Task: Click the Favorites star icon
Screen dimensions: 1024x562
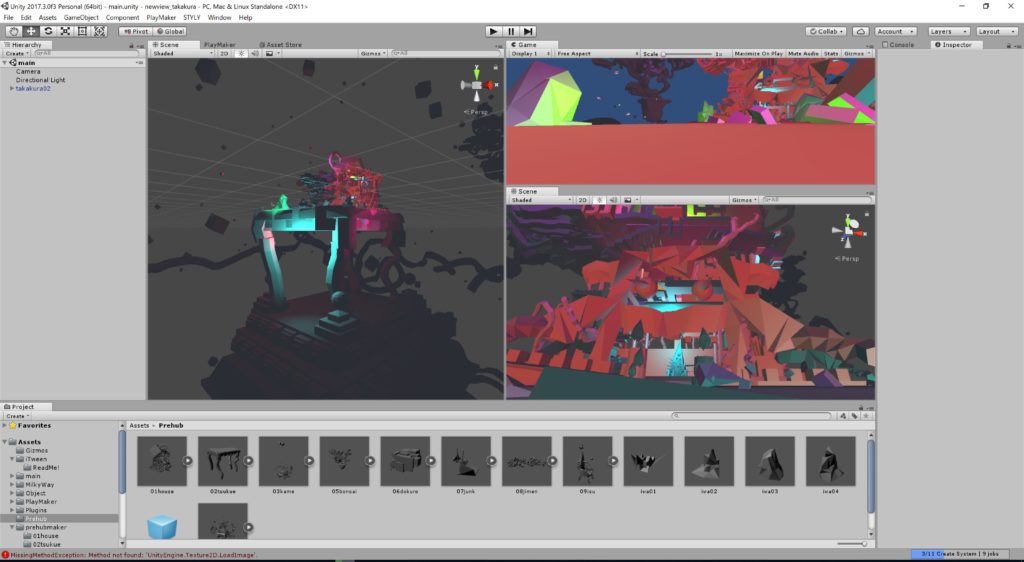Action: point(12,425)
